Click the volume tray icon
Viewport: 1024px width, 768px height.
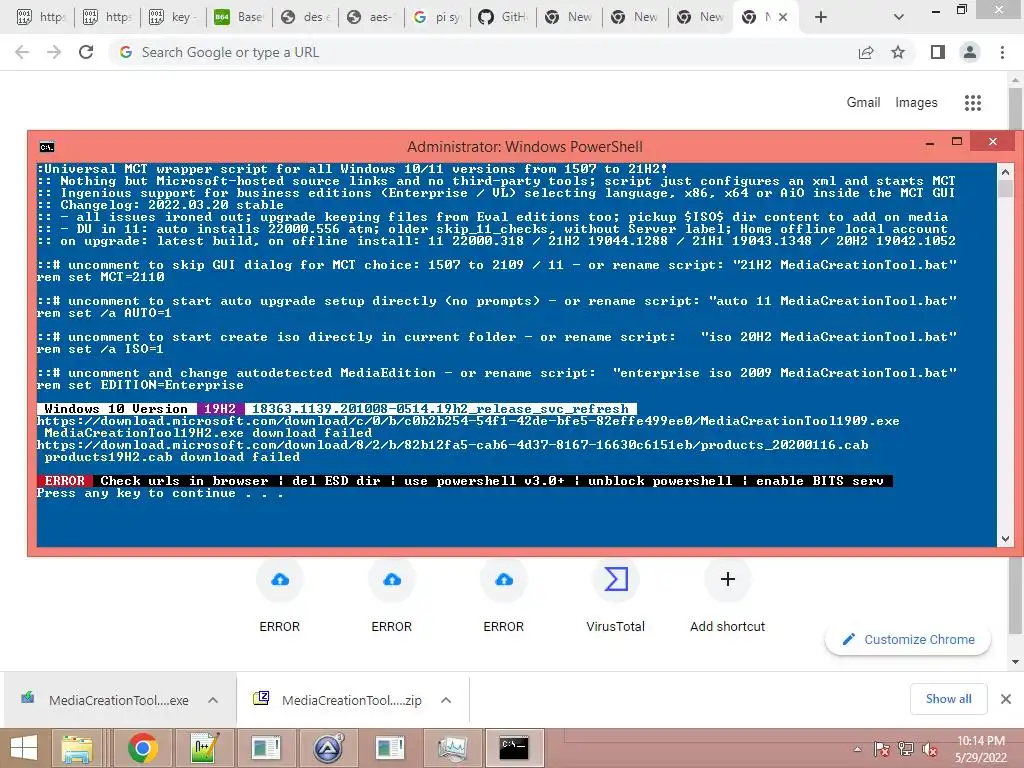929,749
